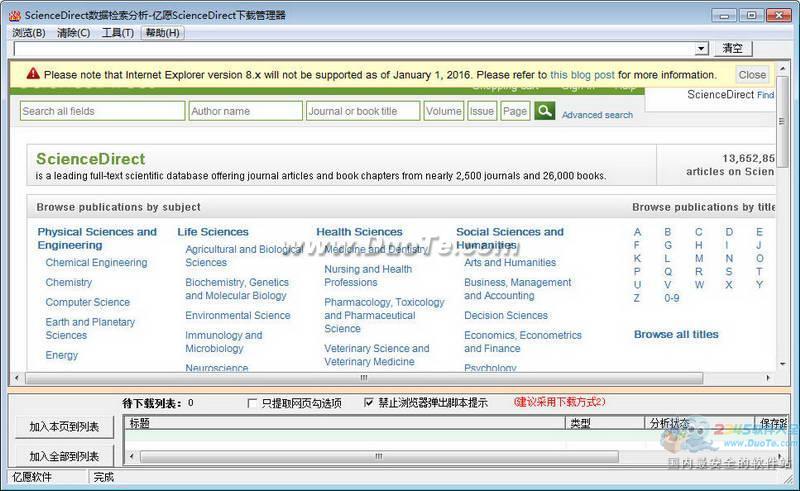Open Browse all titles link

[x=676, y=334]
